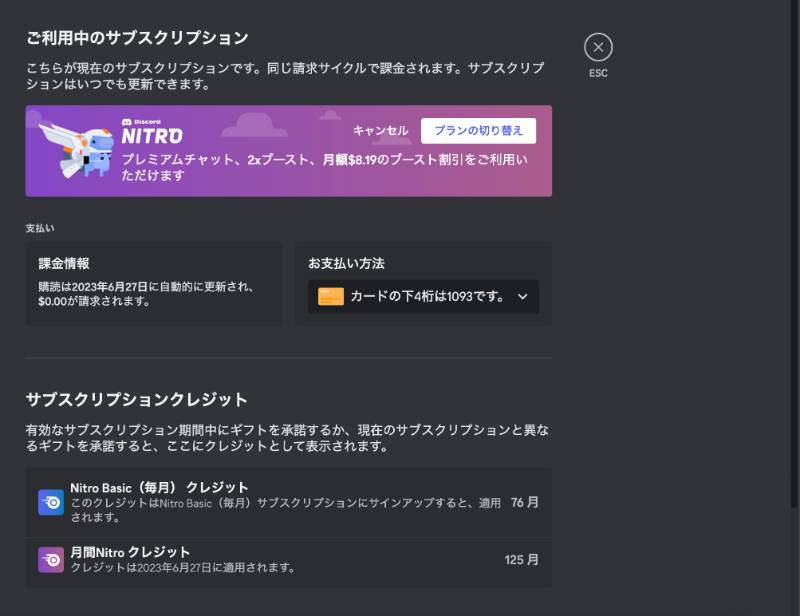Viewport: 800px width, 616px height.
Task: Click the Wumpus mascot illustration on the banner
Action: coord(77,150)
